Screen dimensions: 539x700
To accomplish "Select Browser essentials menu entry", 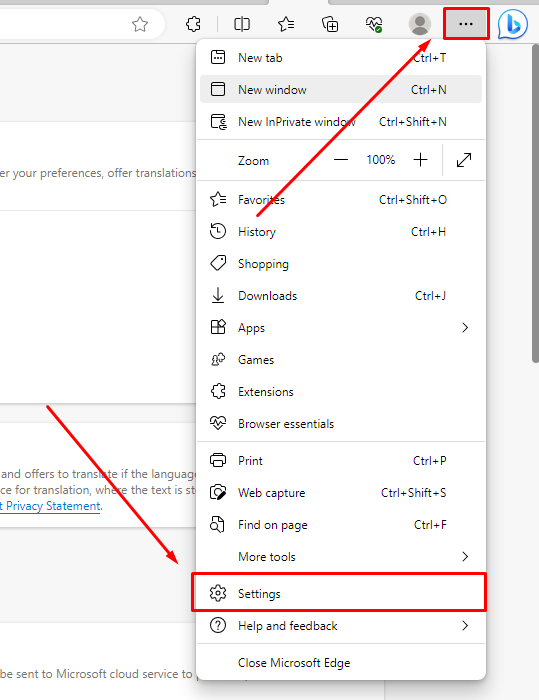I will point(341,424).
